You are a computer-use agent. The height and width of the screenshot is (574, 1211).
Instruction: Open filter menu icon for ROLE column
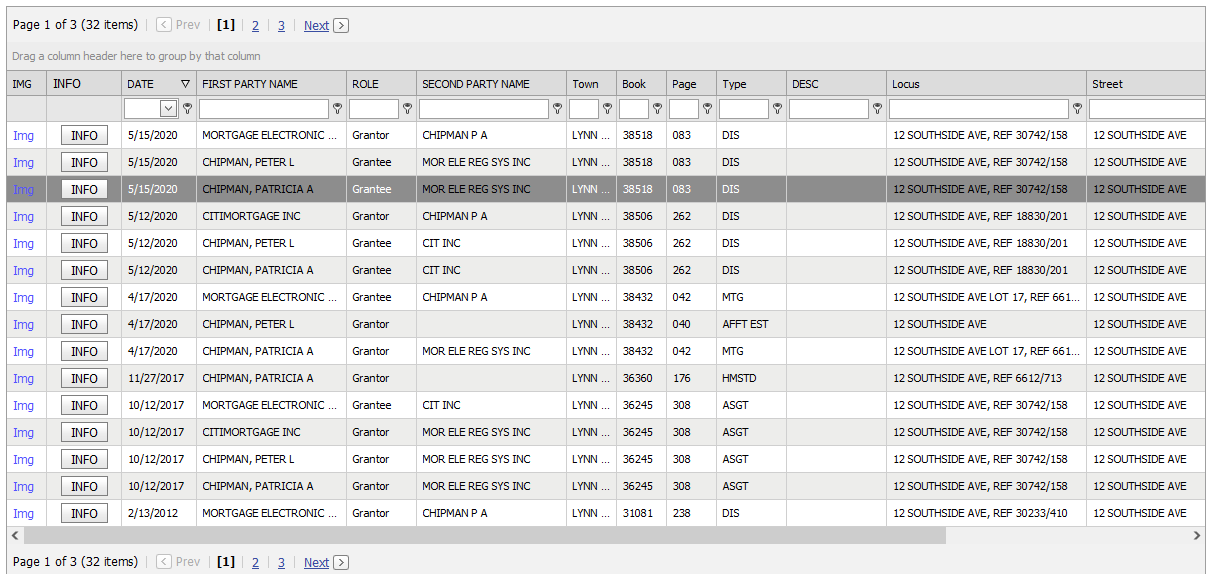click(407, 109)
